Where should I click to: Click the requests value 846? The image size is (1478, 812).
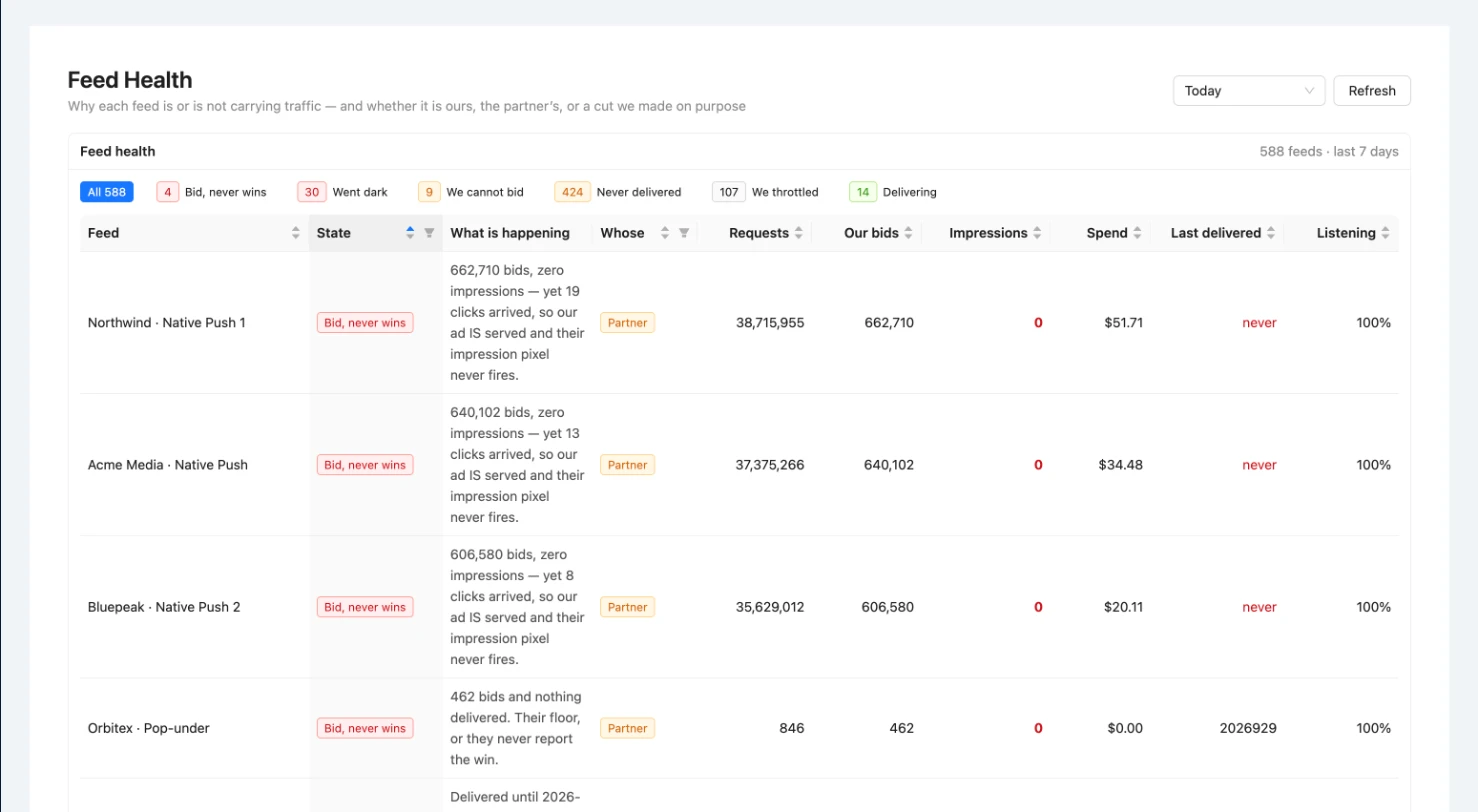792,729
